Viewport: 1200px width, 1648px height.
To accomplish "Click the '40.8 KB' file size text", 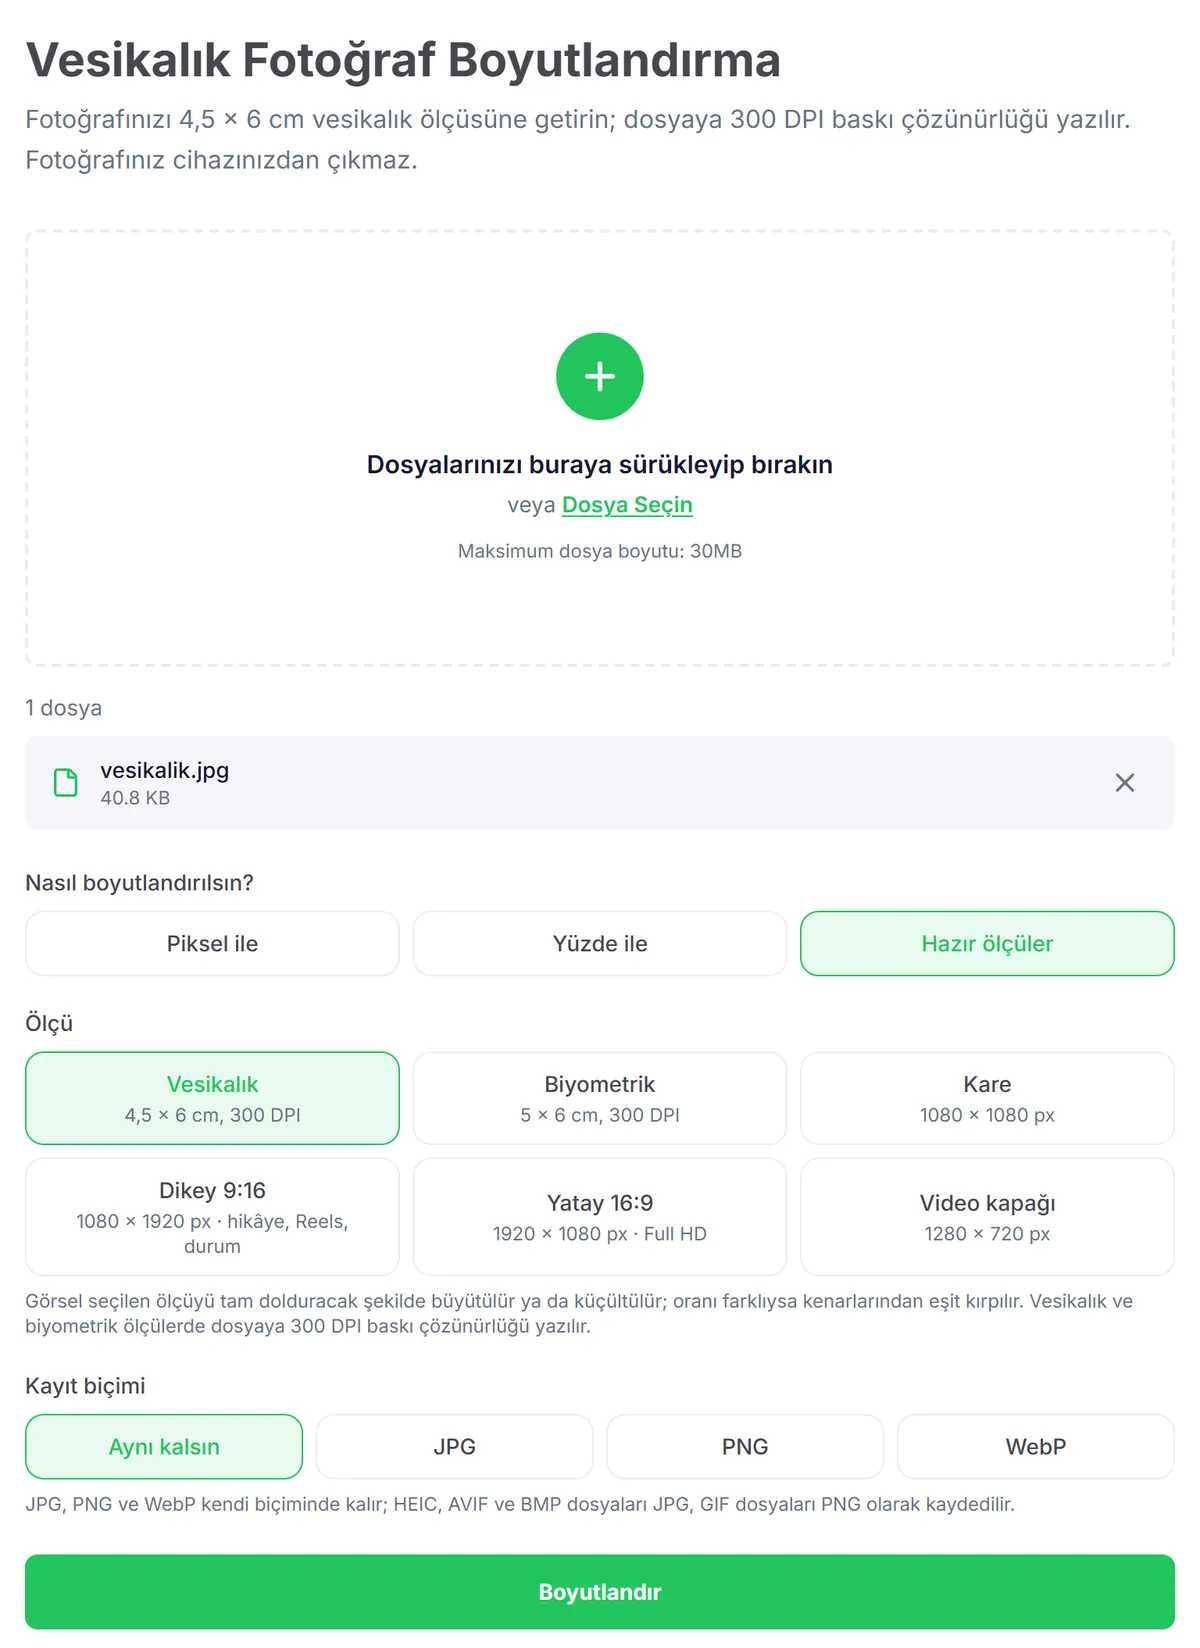I will [135, 798].
